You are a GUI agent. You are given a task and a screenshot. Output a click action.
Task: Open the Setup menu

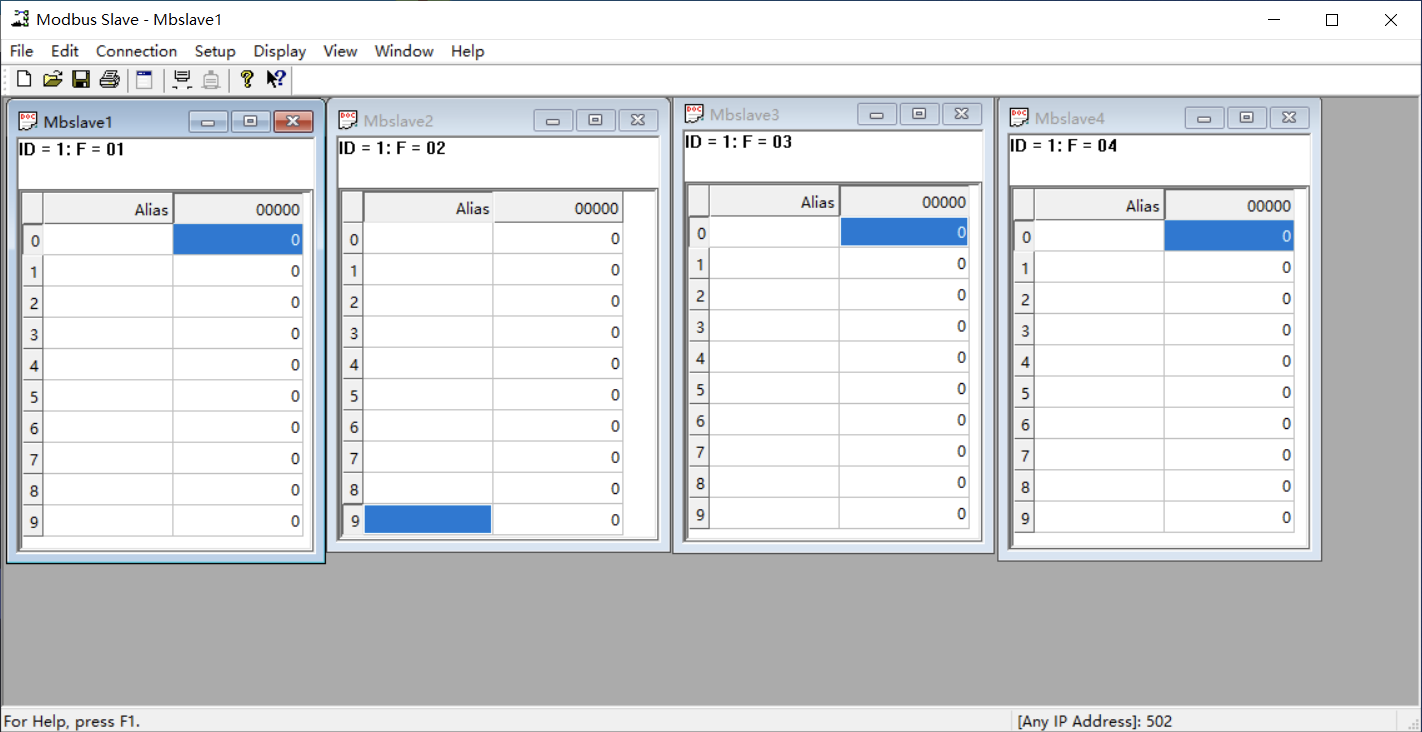pyautogui.click(x=215, y=51)
